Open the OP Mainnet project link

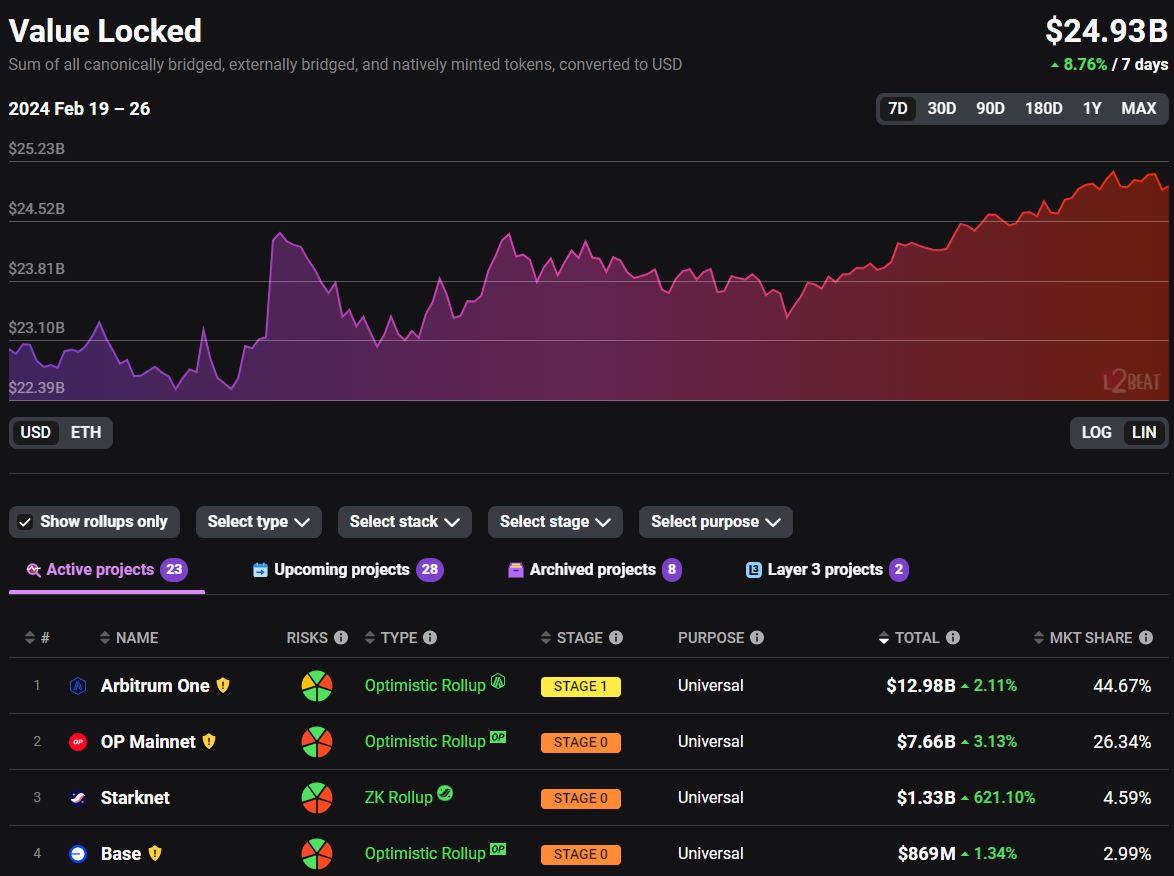click(x=148, y=742)
